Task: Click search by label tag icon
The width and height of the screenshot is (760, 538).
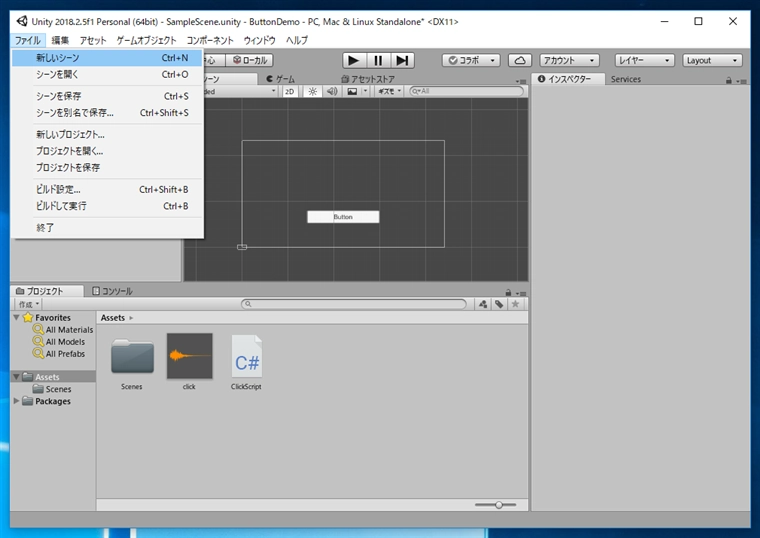Action: (499, 304)
